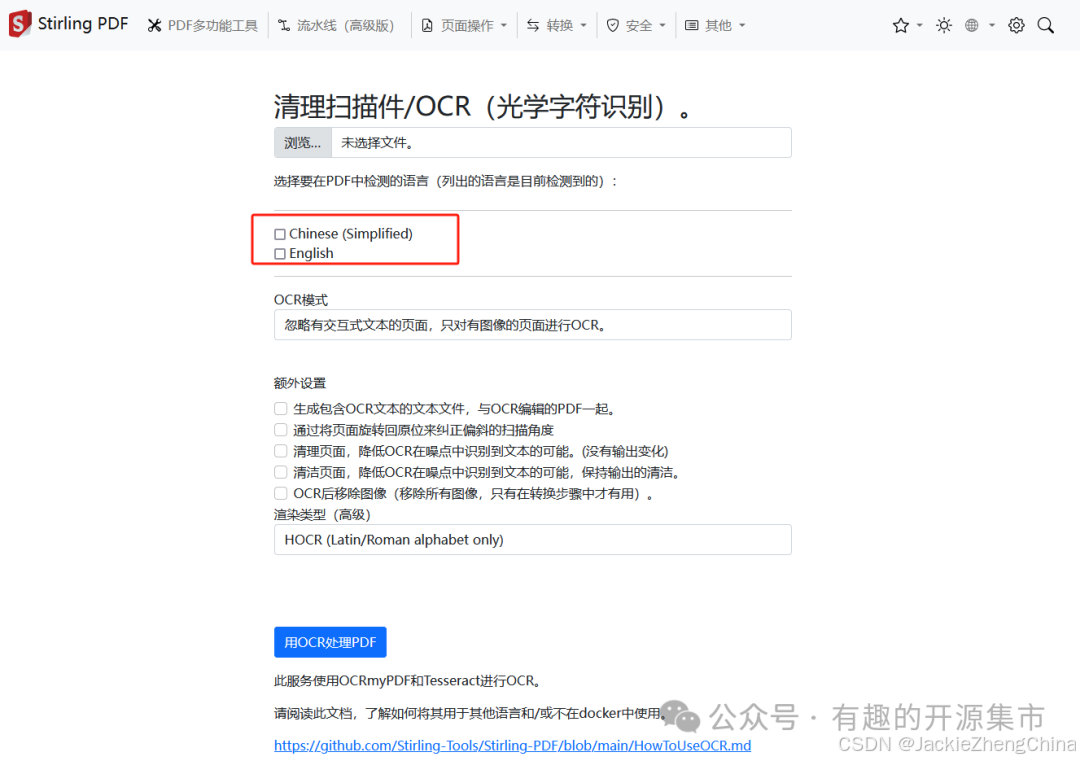Click the pipeline icon beside 流水线
The height and width of the screenshot is (761, 1080).
[x=284, y=25]
